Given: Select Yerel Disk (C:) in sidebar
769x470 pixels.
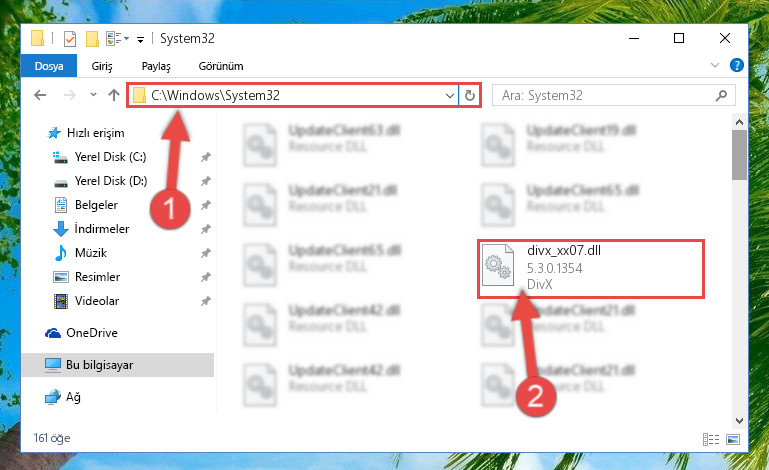Looking at the screenshot, I should [110, 157].
